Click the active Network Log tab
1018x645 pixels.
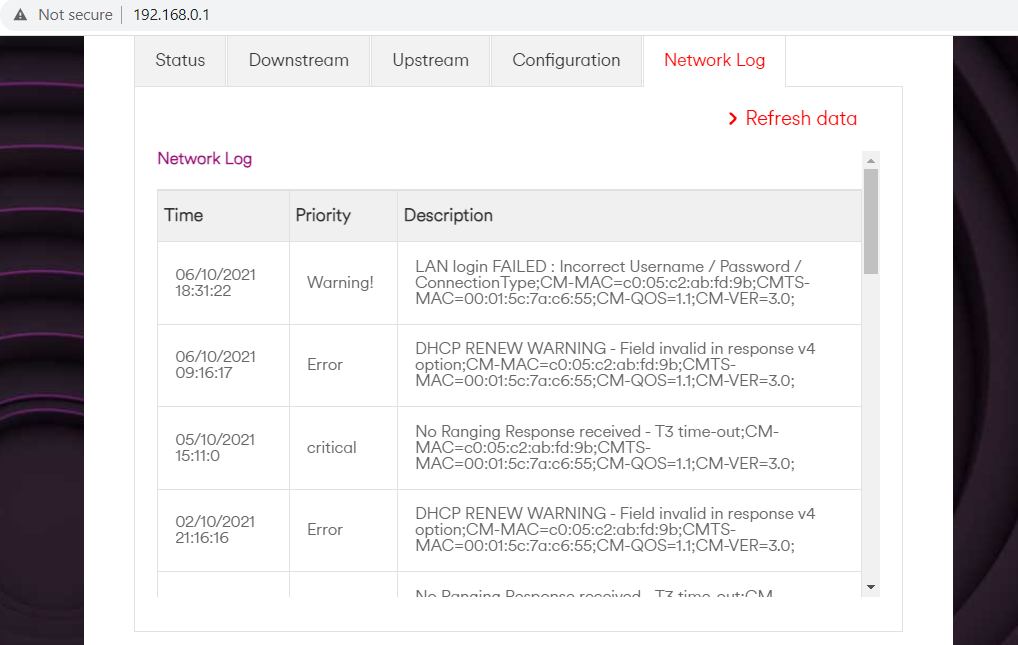714,60
